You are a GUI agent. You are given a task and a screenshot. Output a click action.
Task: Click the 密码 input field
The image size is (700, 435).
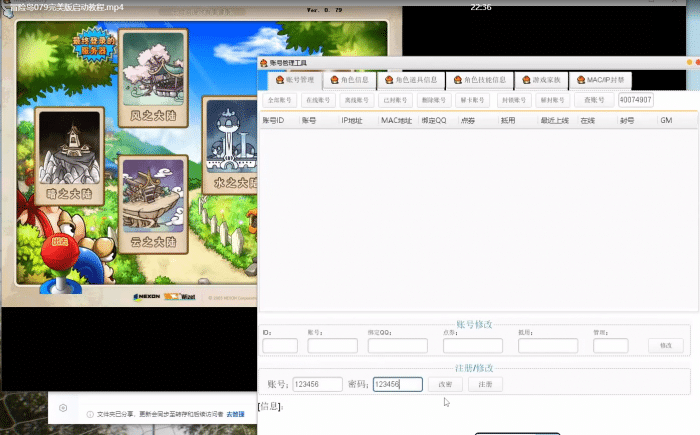(397, 384)
